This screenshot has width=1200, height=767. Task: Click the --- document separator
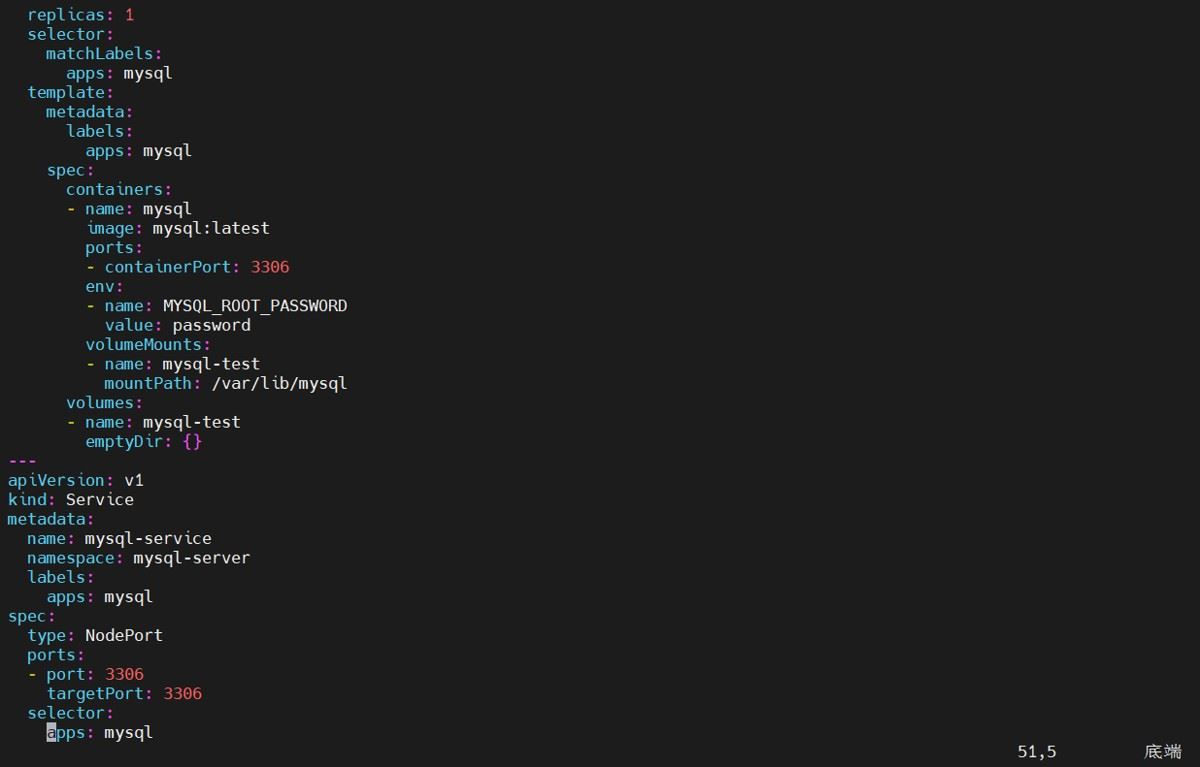click(22, 461)
